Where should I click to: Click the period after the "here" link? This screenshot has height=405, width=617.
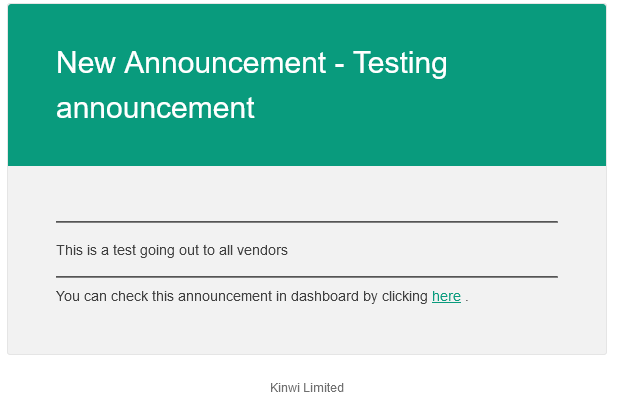(467, 298)
